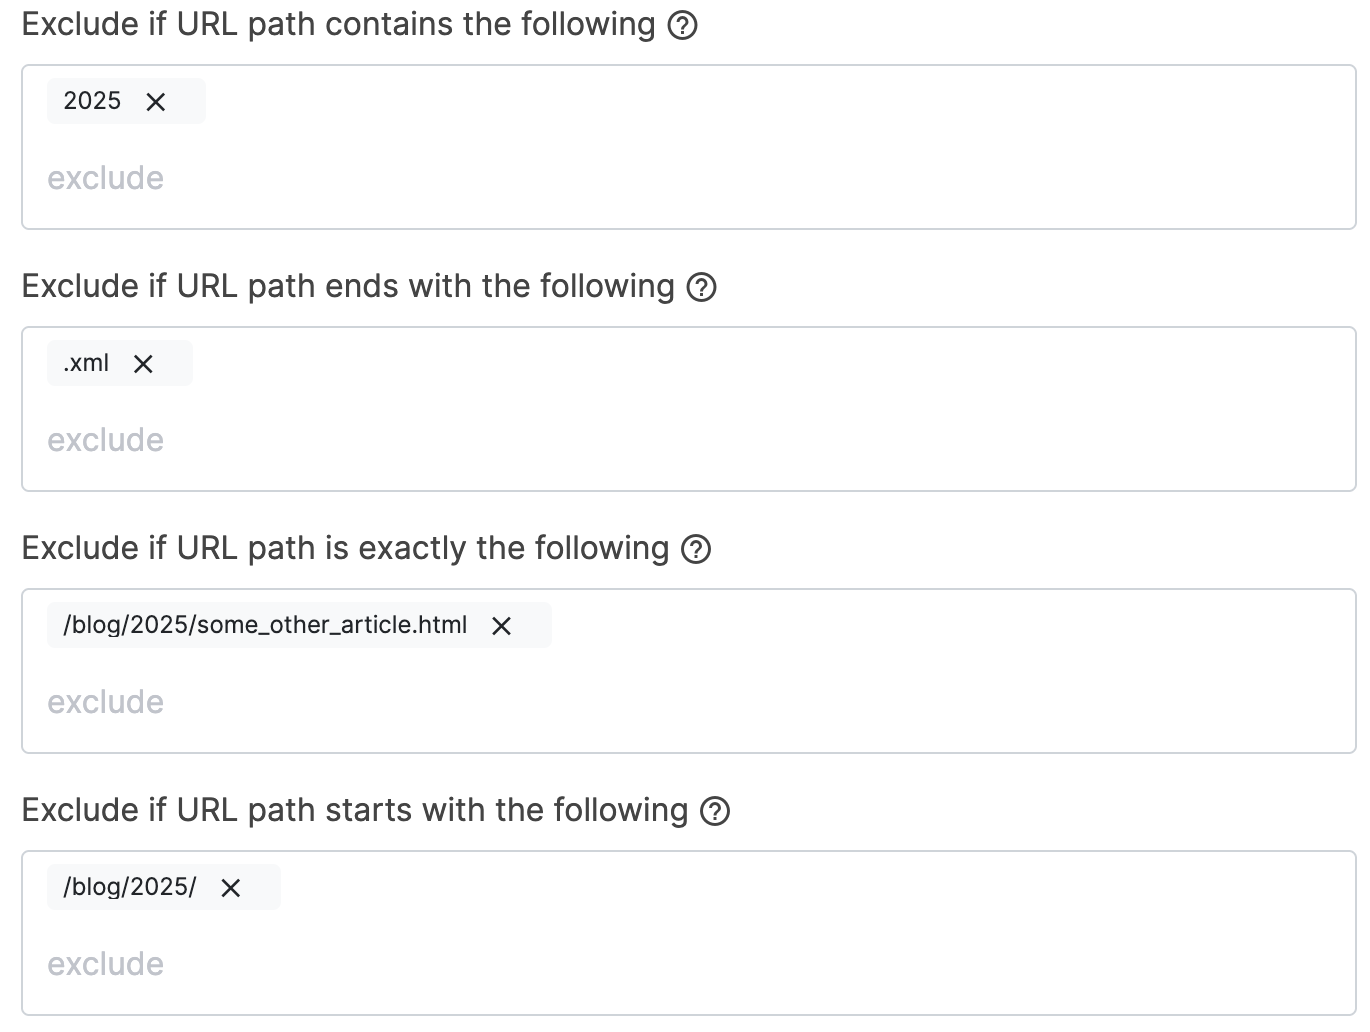
Task: Click the 'Exclude if URL path starts with' label
Action: click(x=354, y=810)
